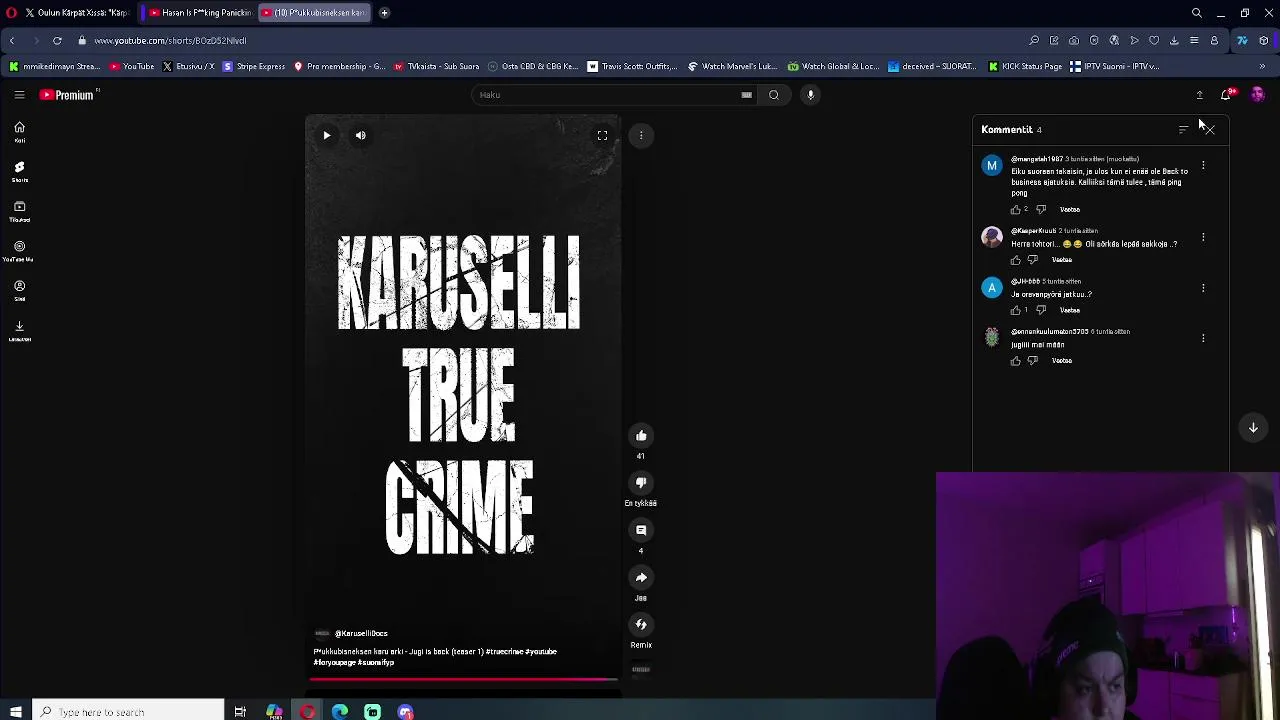Open @KaruselliDocs channel link
The height and width of the screenshot is (720, 1280).
pyautogui.click(x=361, y=633)
